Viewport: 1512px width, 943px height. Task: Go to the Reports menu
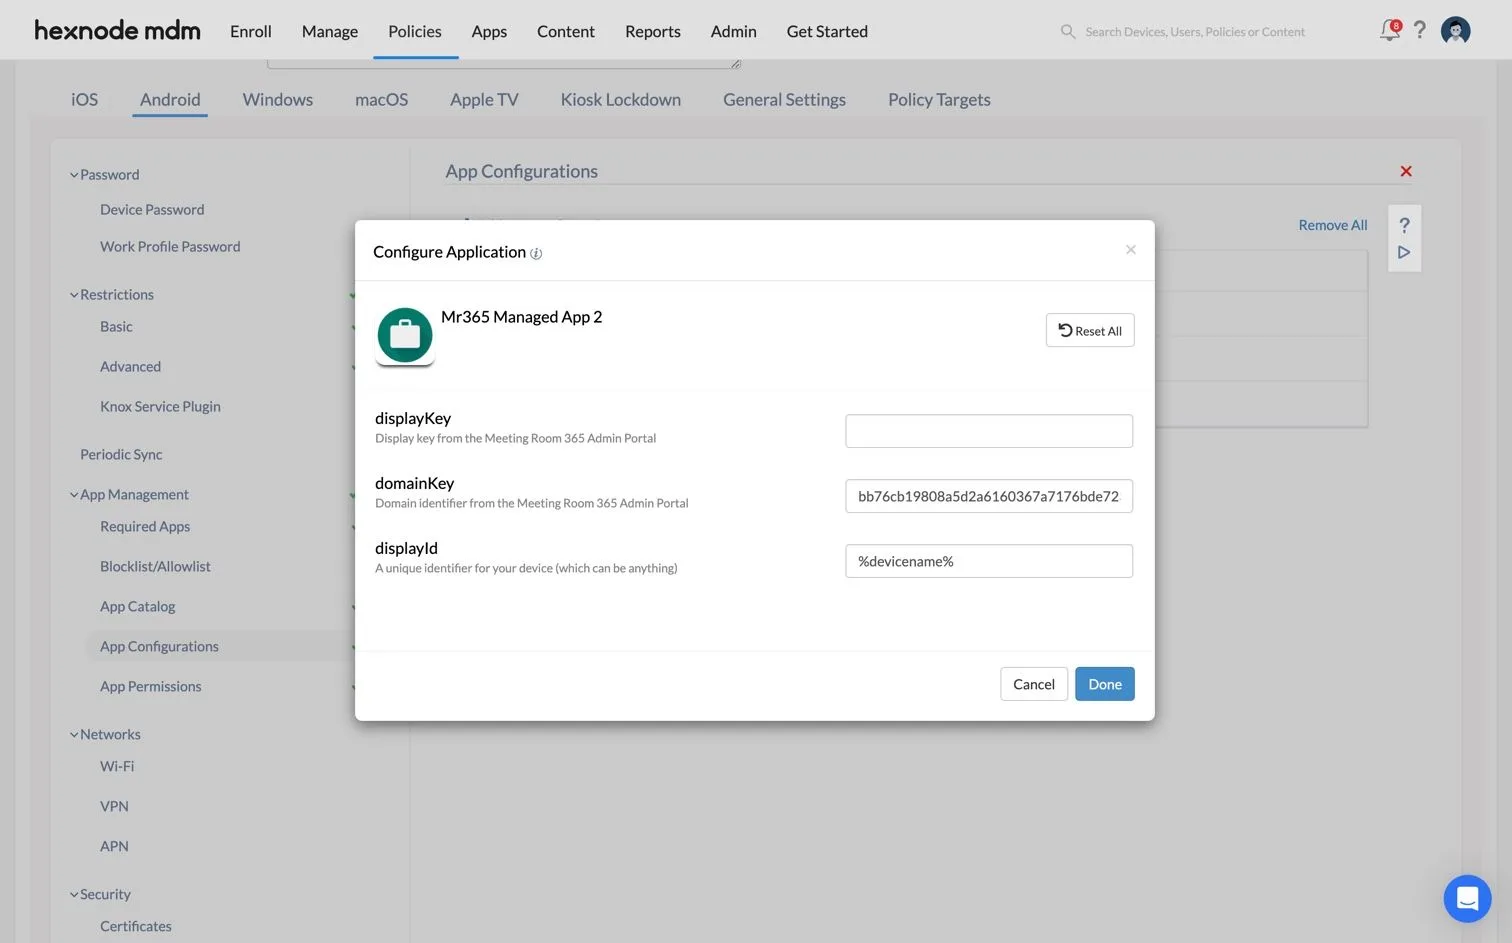[653, 31]
